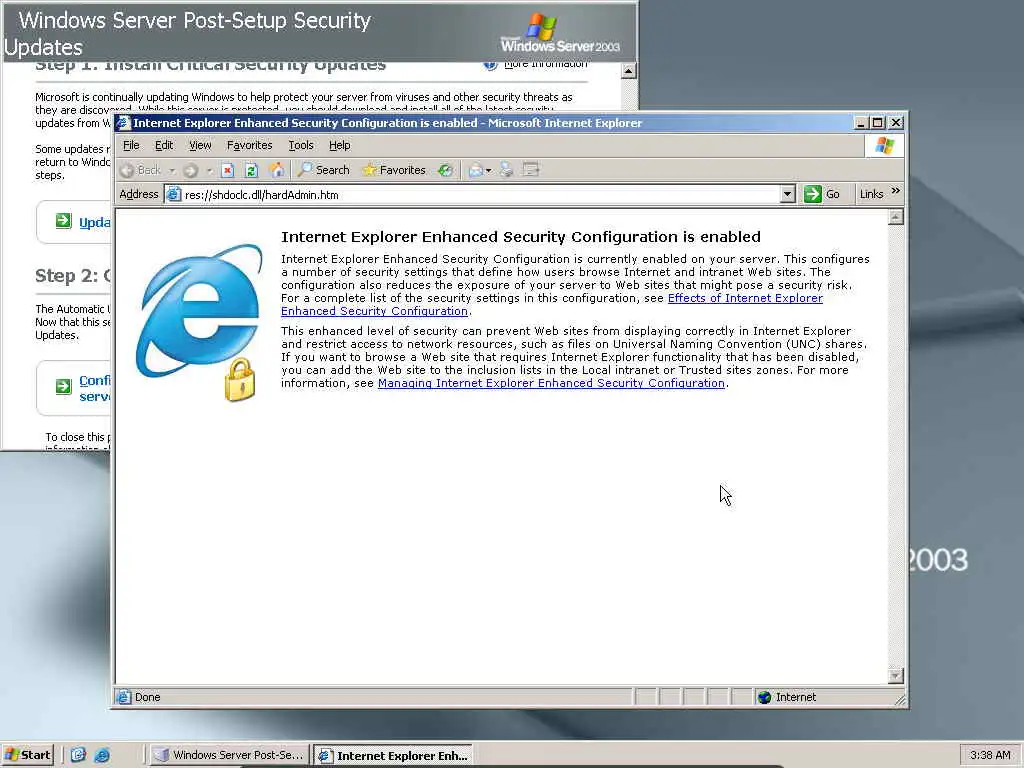Expand the Forward button history dropdown

pos(209,170)
